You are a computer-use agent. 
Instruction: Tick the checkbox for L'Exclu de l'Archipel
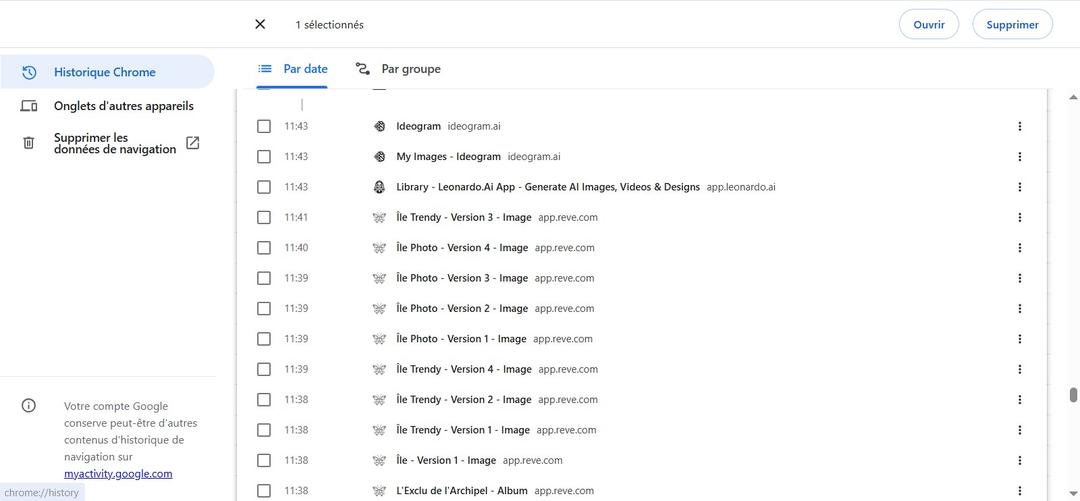264,490
